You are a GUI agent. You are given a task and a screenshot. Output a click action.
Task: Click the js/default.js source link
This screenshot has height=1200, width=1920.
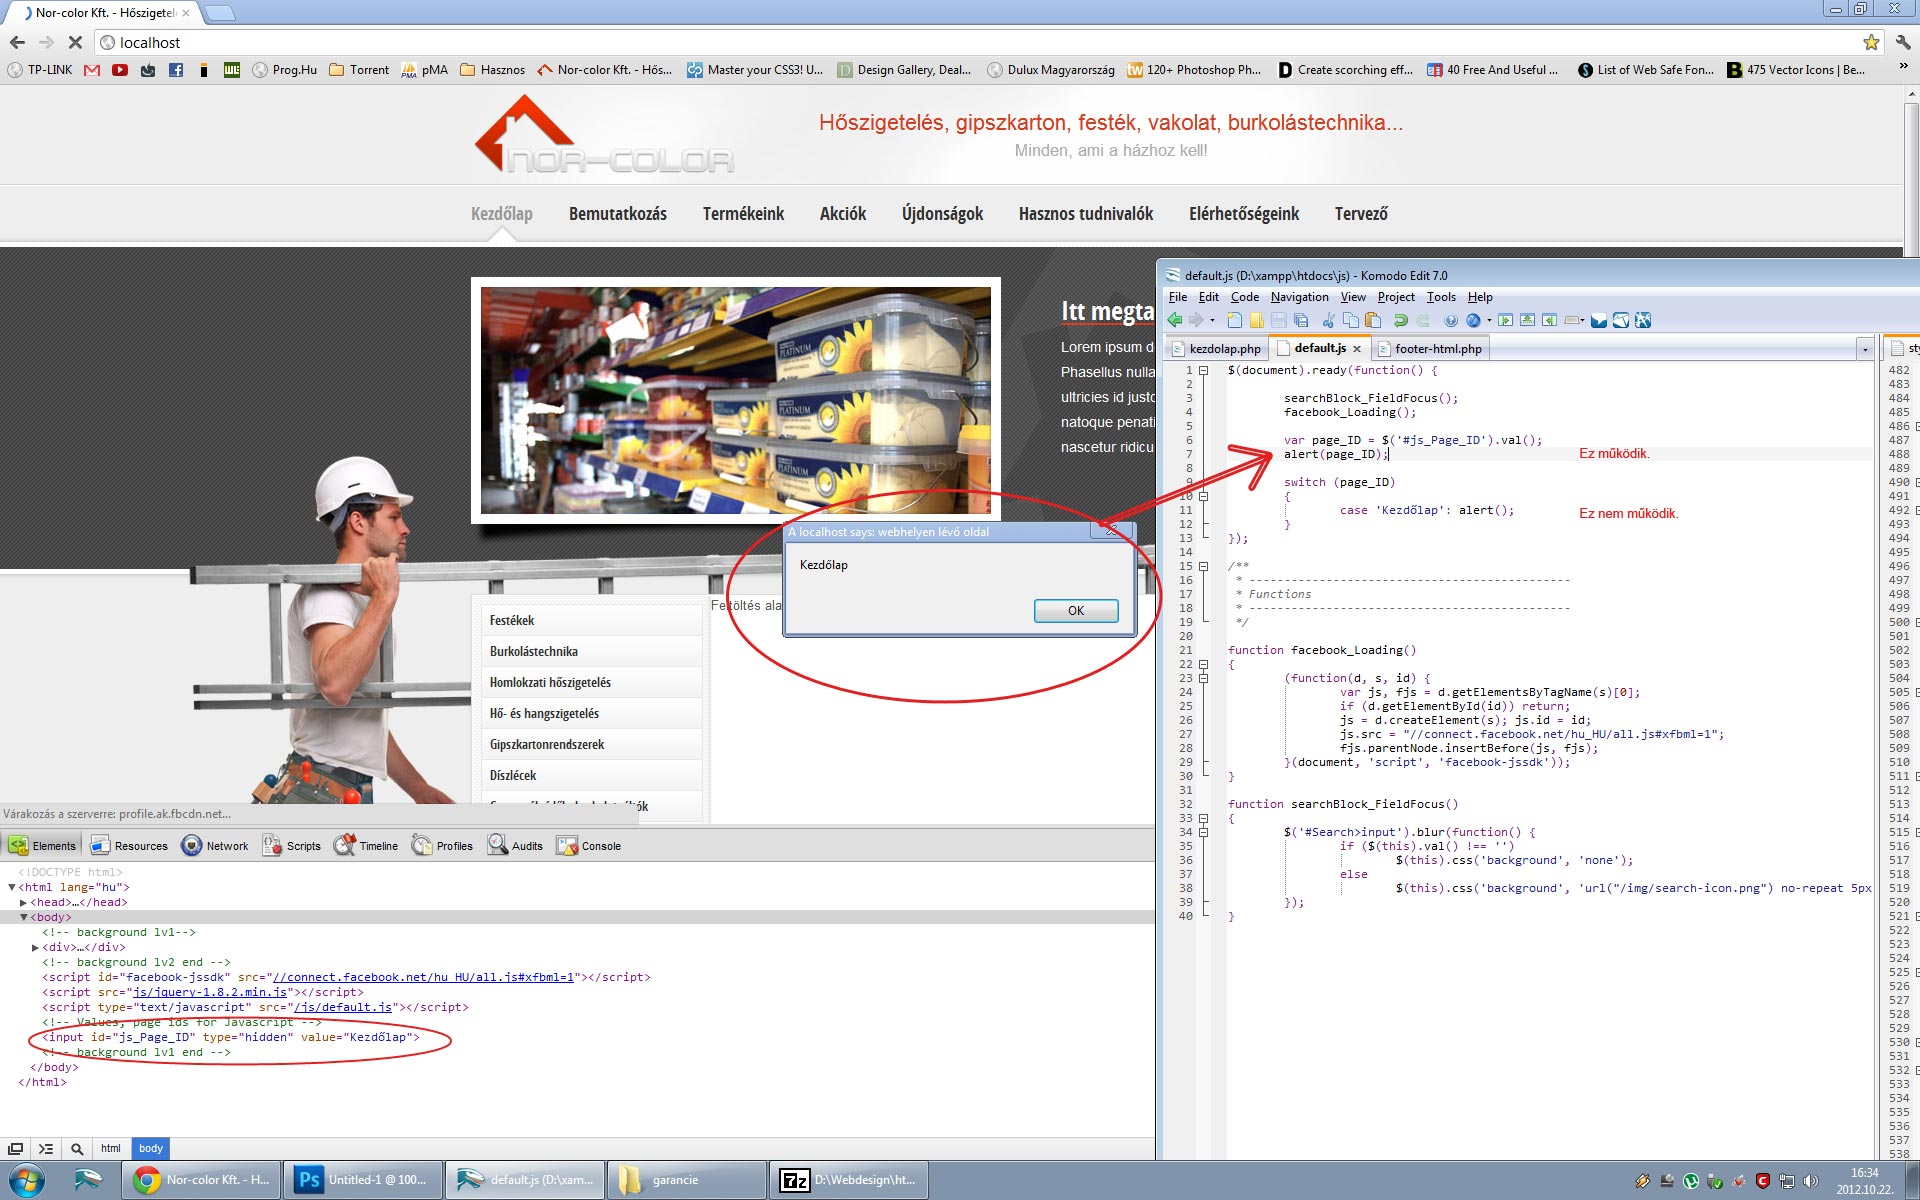342,1007
